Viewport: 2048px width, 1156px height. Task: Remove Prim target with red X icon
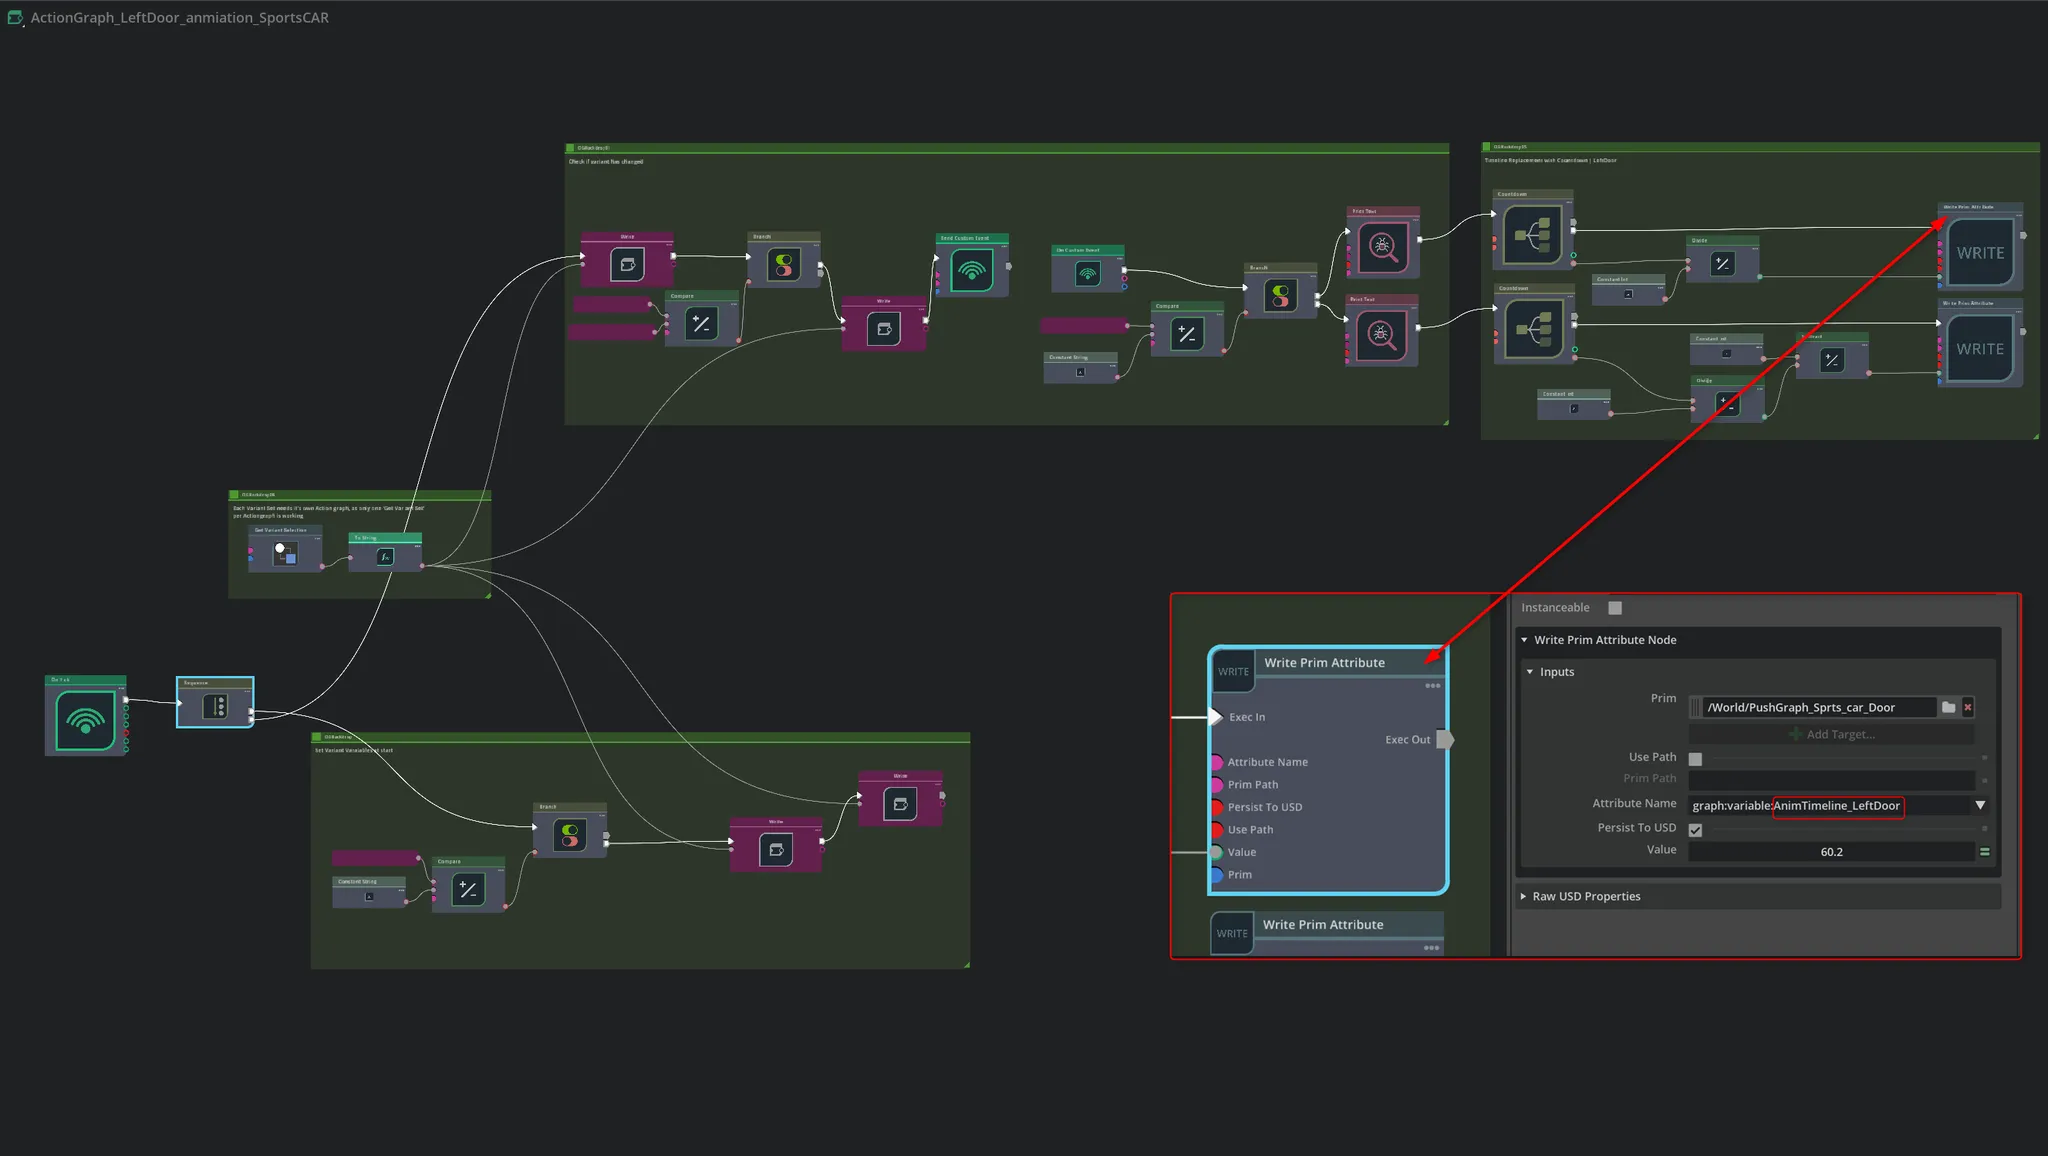[1968, 707]
